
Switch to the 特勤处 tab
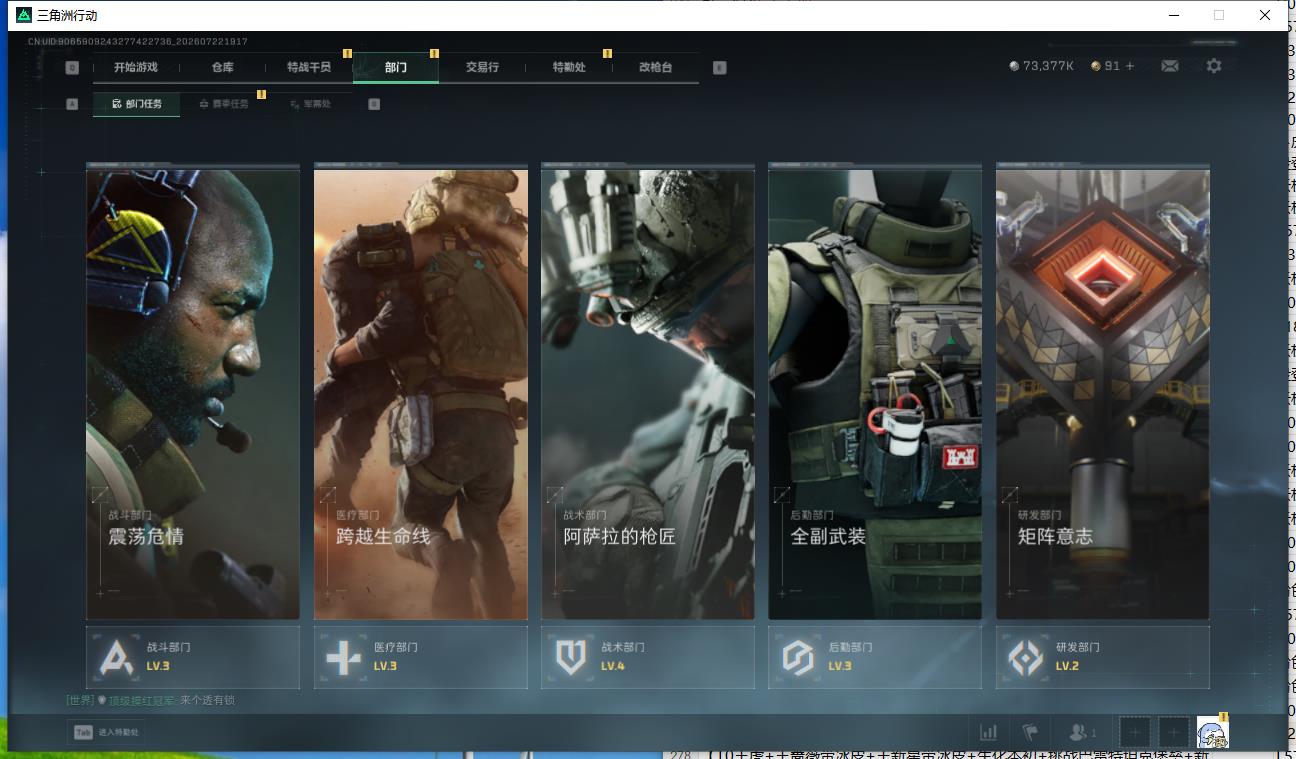click(569, 67)
